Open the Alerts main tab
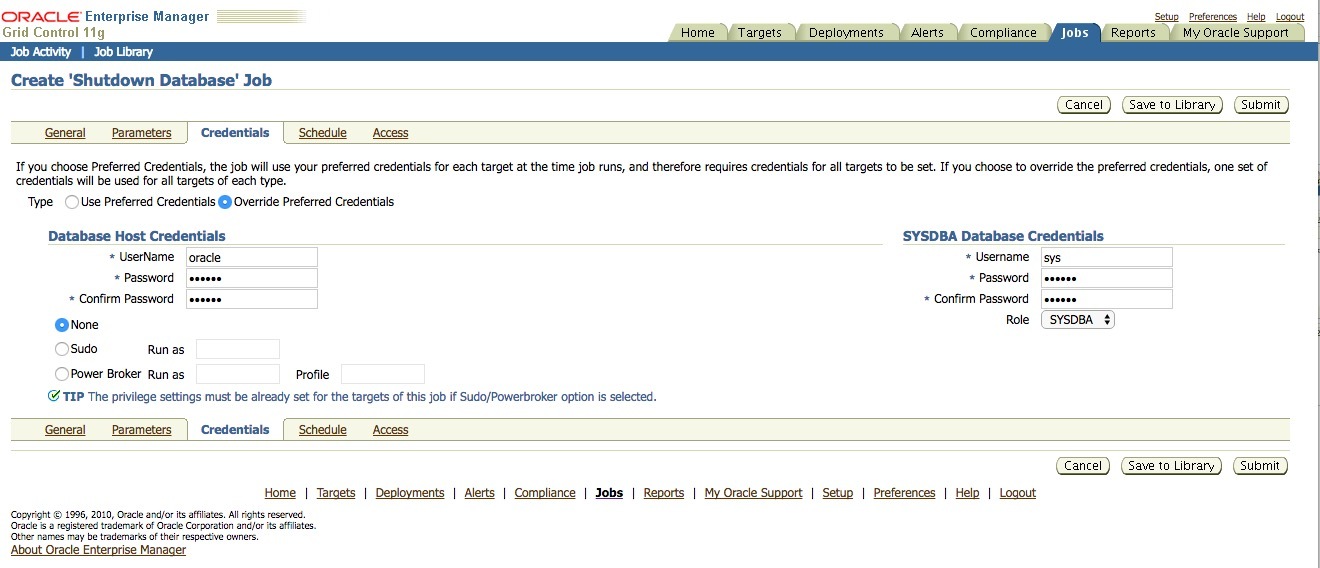This screenshot has height=568, width=1320. tap(928, 33)
